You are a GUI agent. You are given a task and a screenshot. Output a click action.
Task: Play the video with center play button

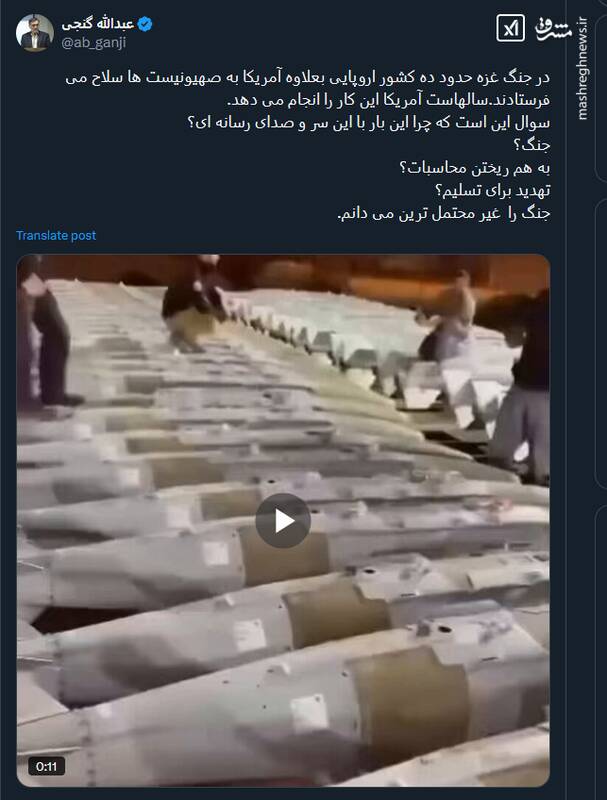click(x=283, y=521)
